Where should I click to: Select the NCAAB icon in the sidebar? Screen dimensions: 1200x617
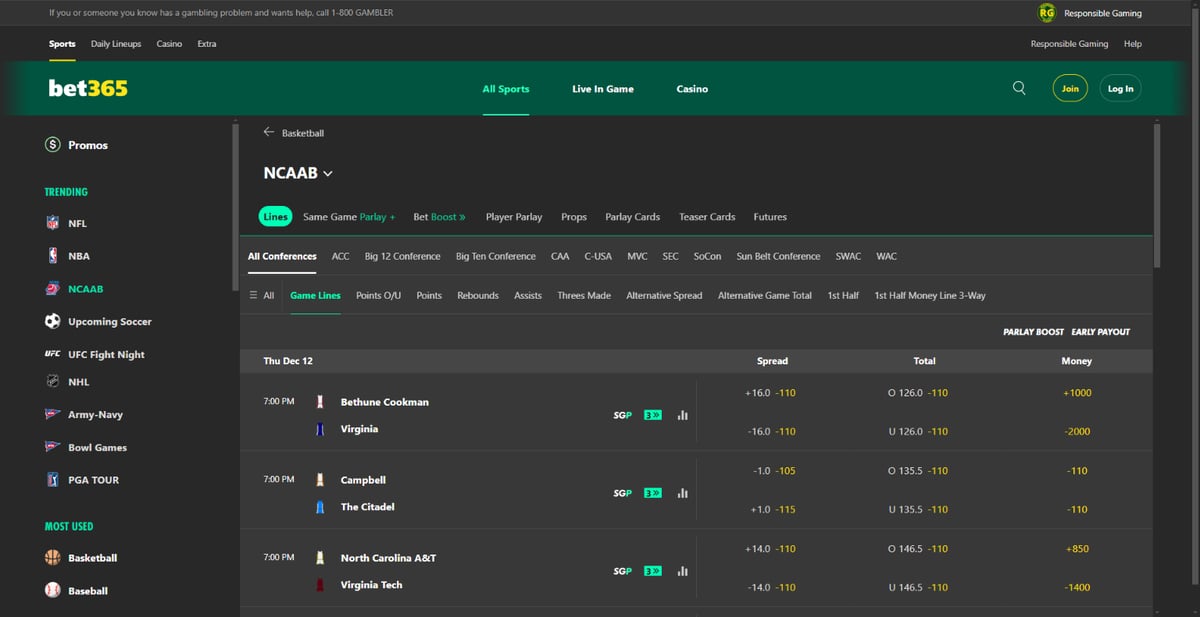(x=53, y=289)
